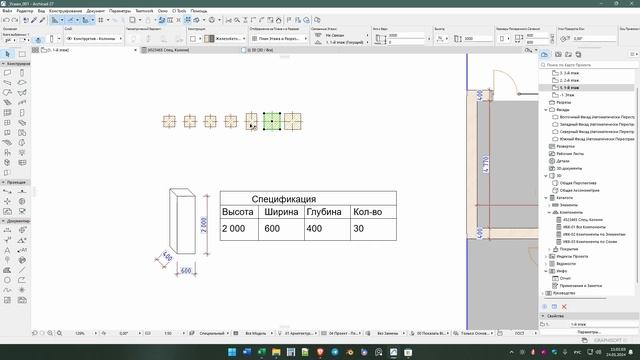Viewport: 640px width, 360px height.
Task: Open Отчет under Инфо
Action: pos(565,278)
